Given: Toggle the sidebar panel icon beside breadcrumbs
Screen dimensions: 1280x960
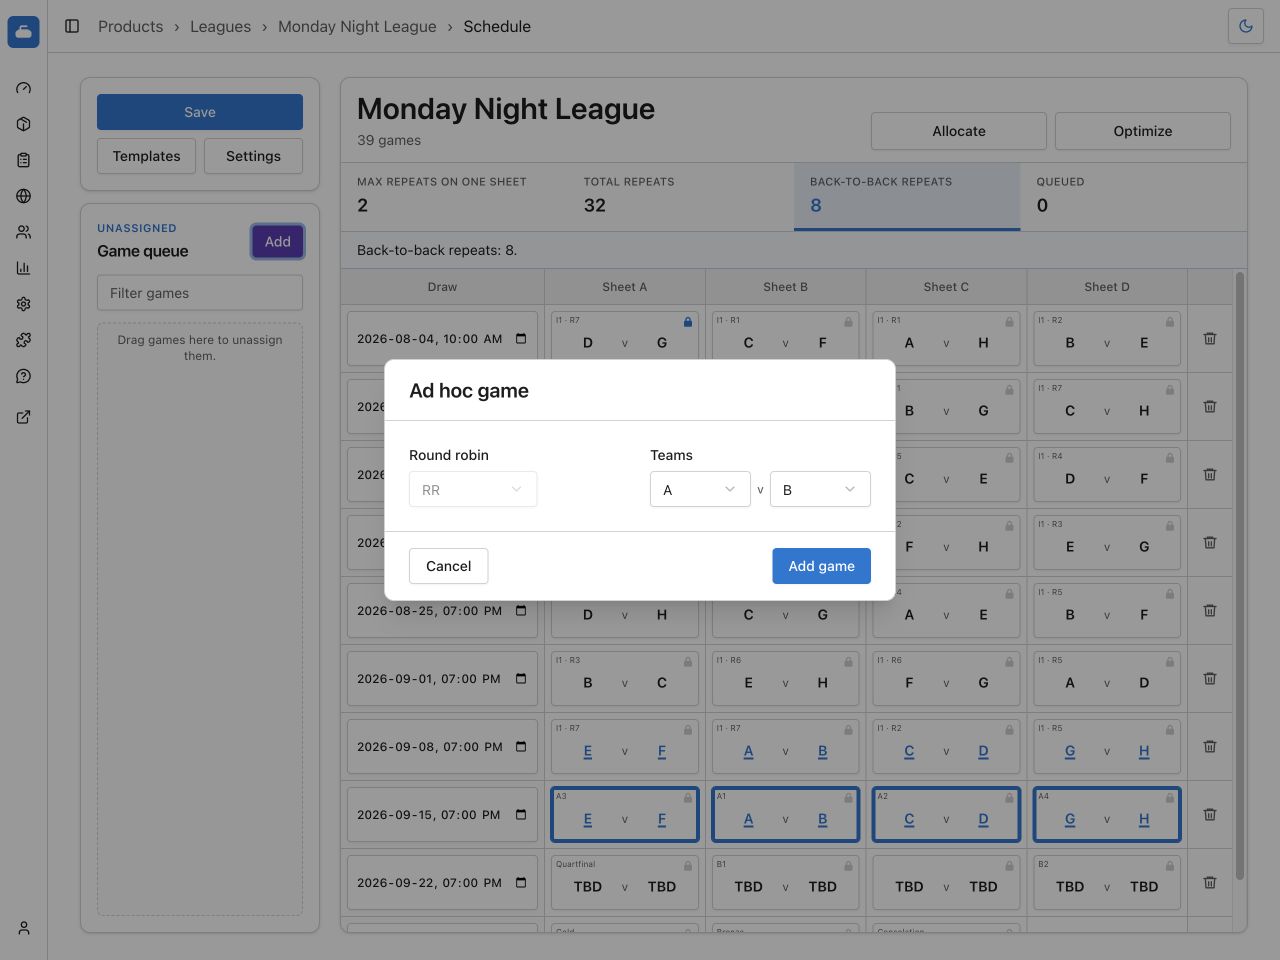Looking at the screenshot, I should [x=72, y=26].
